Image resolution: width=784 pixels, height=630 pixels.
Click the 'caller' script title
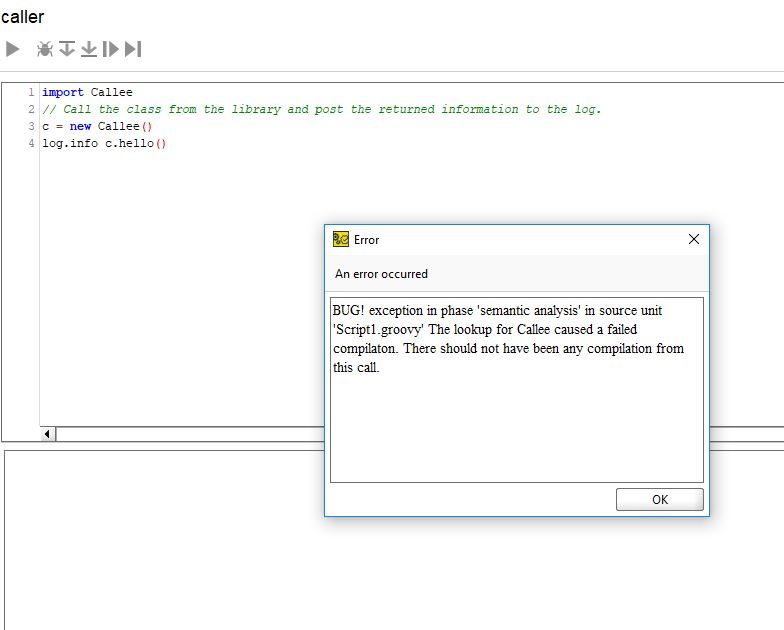[x=22, y=17]
